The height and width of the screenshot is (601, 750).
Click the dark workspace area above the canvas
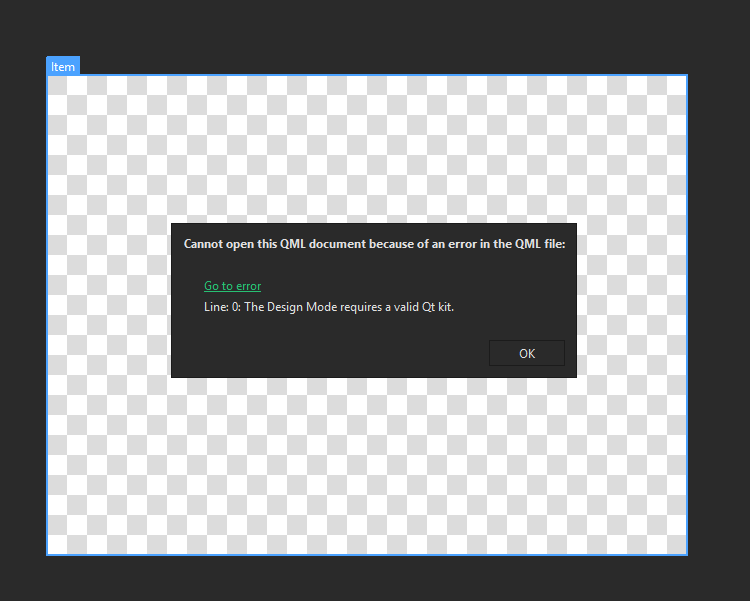(x=375, y=35)
